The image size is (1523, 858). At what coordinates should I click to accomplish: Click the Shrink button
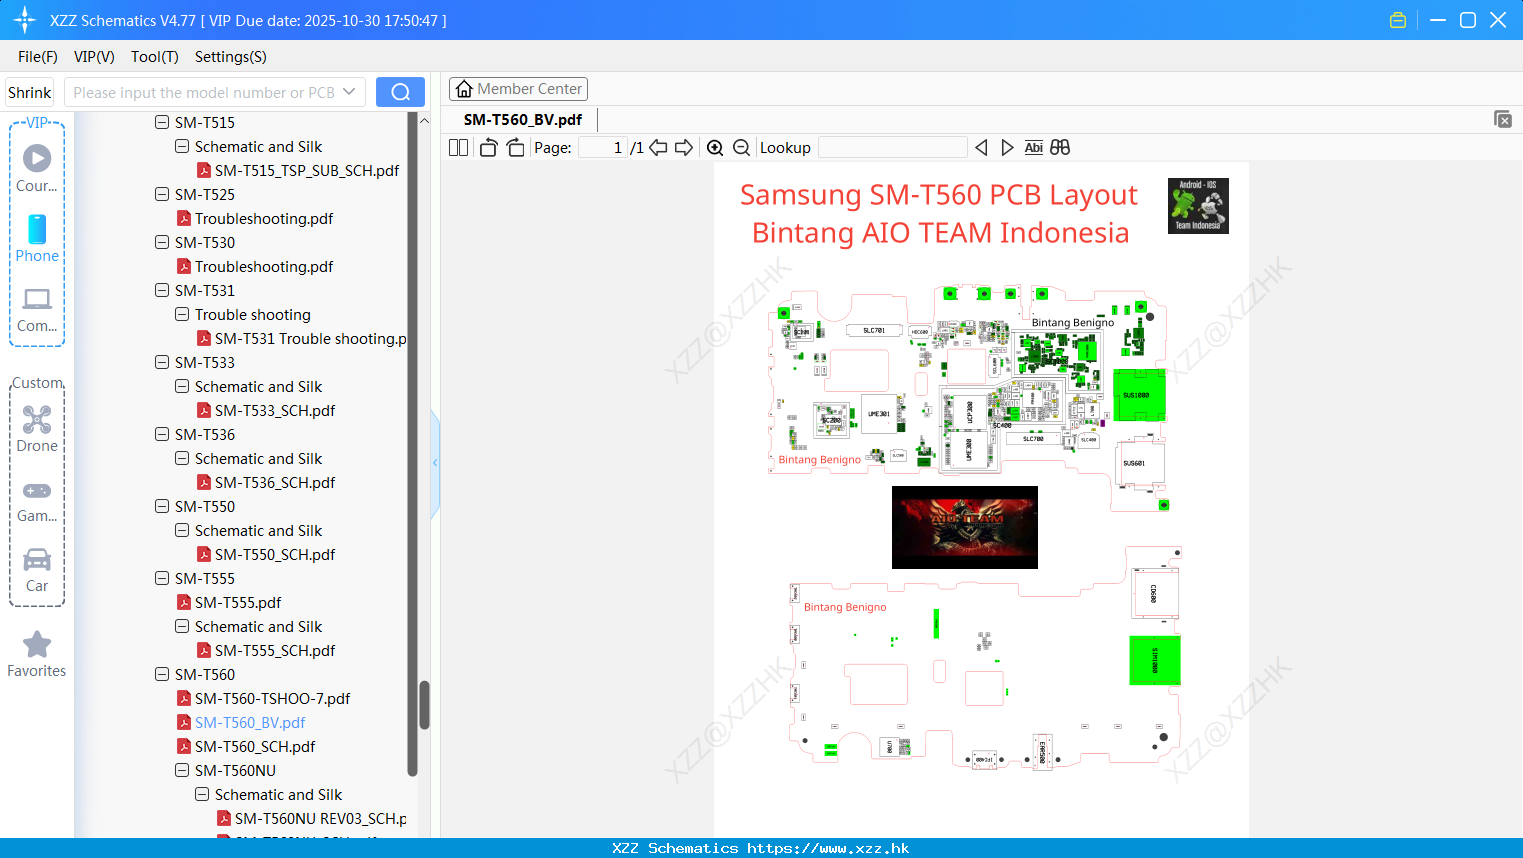pyautogui.click(x=30, y=92)
